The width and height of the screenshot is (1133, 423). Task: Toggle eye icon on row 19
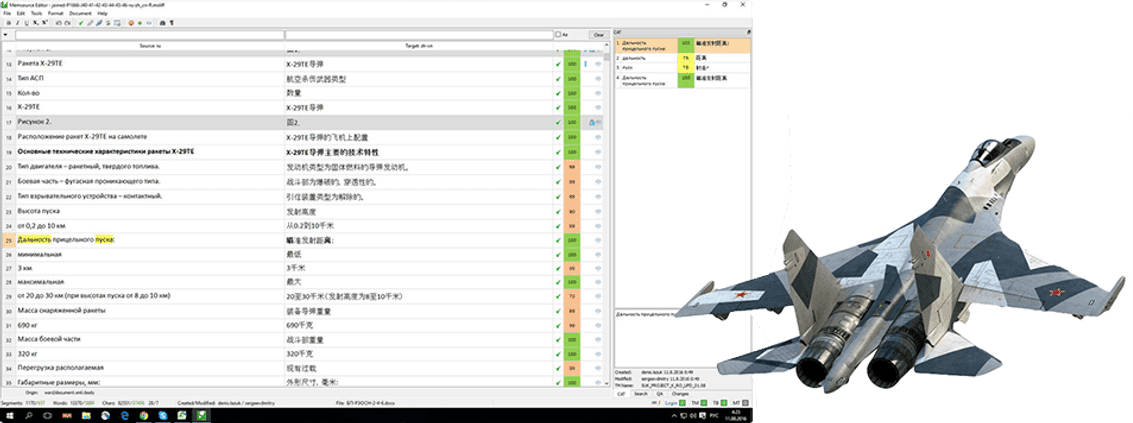(598, 152)
